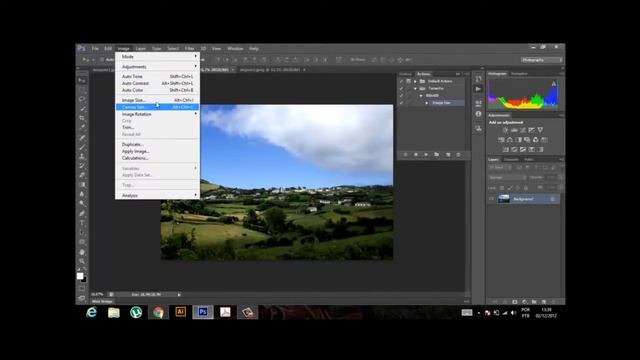
Task: Expand the Image Size action step
Action: (x=427, y=103)
